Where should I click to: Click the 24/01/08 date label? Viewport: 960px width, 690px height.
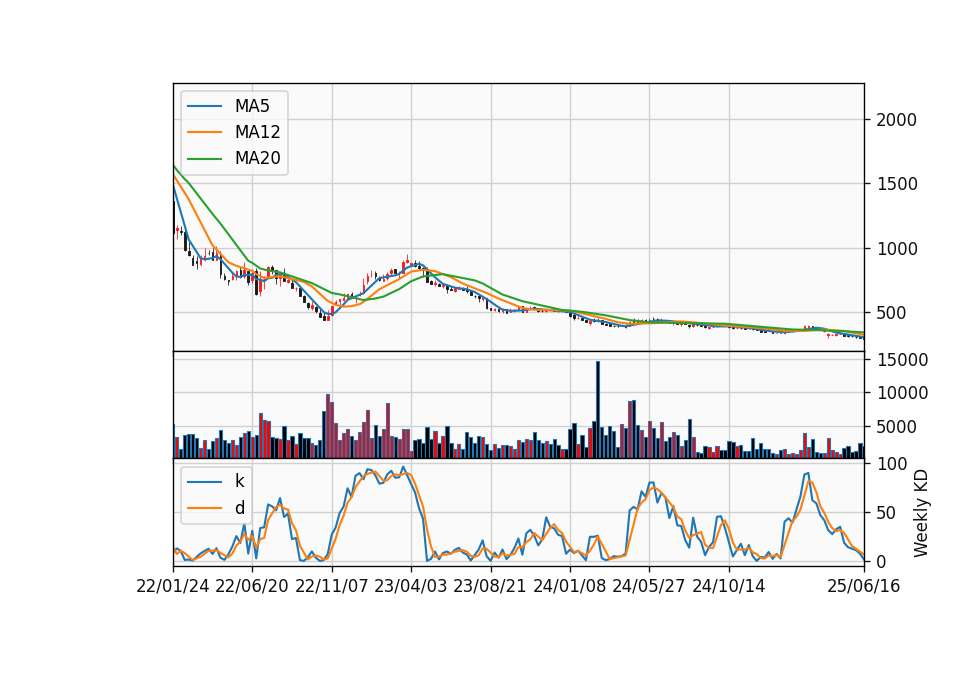pos(569,586)
